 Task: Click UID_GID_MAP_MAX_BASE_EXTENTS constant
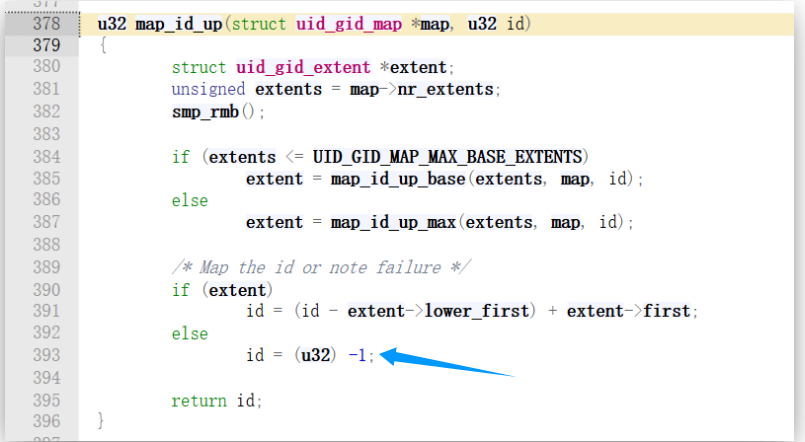click(447, 157)
